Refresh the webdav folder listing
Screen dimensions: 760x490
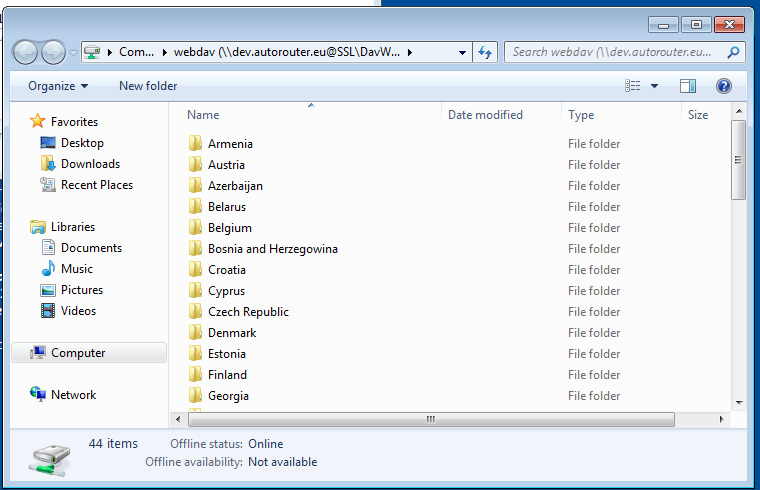[485, 52]
